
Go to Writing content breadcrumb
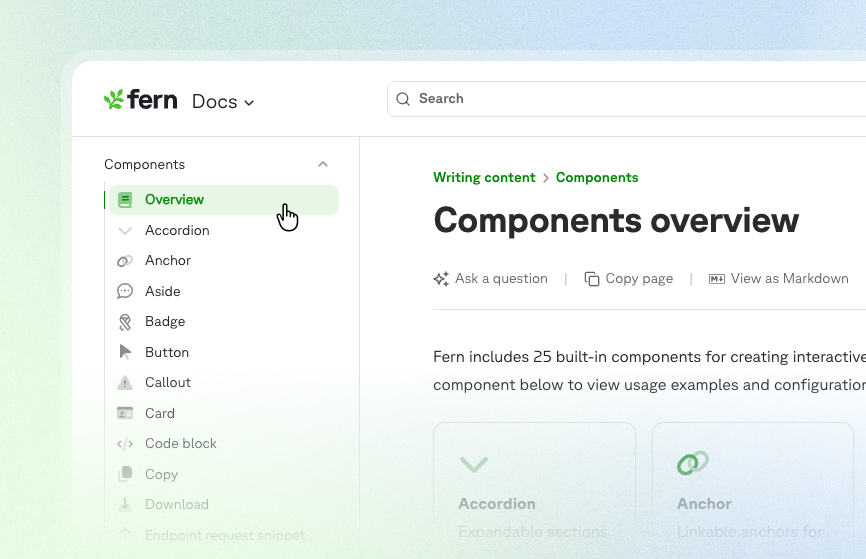[x=484, y=177]
